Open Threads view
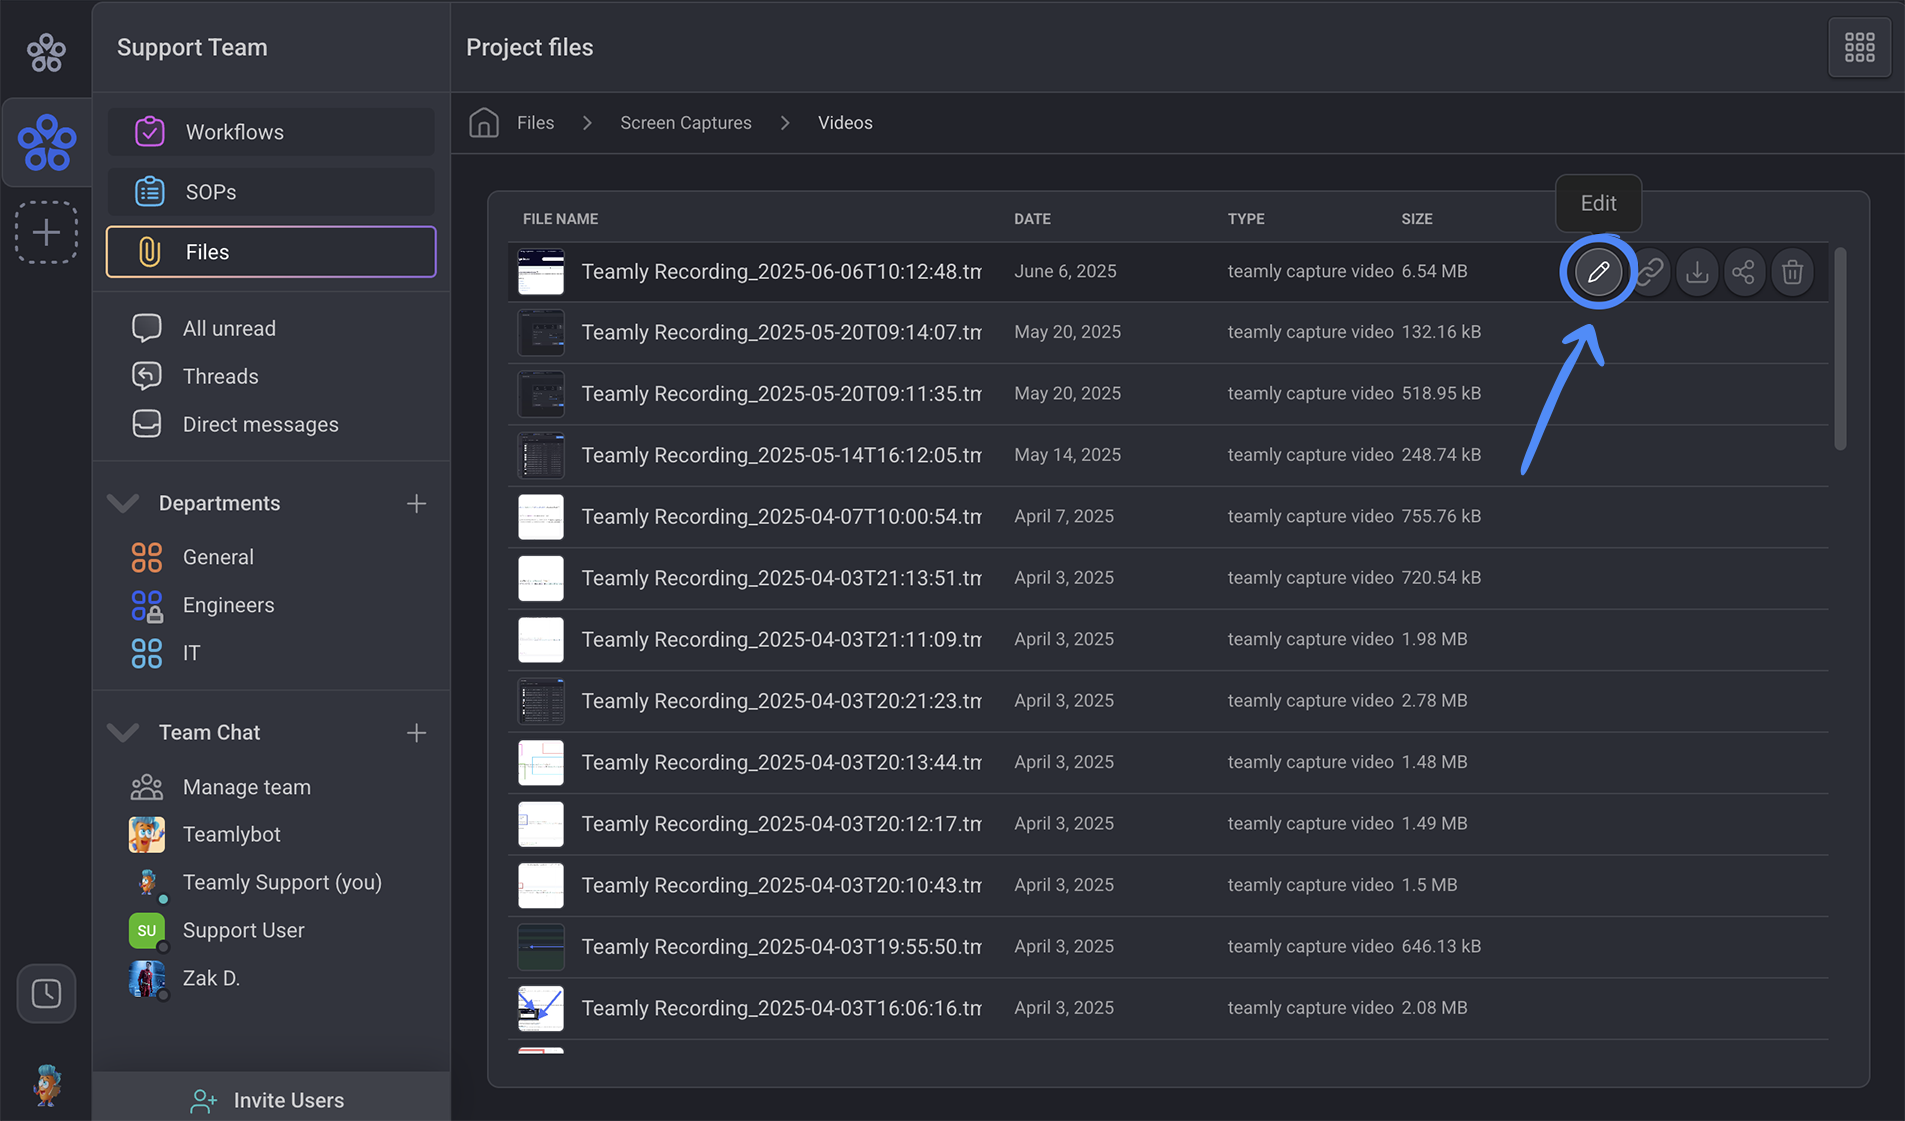 [220, 376]
